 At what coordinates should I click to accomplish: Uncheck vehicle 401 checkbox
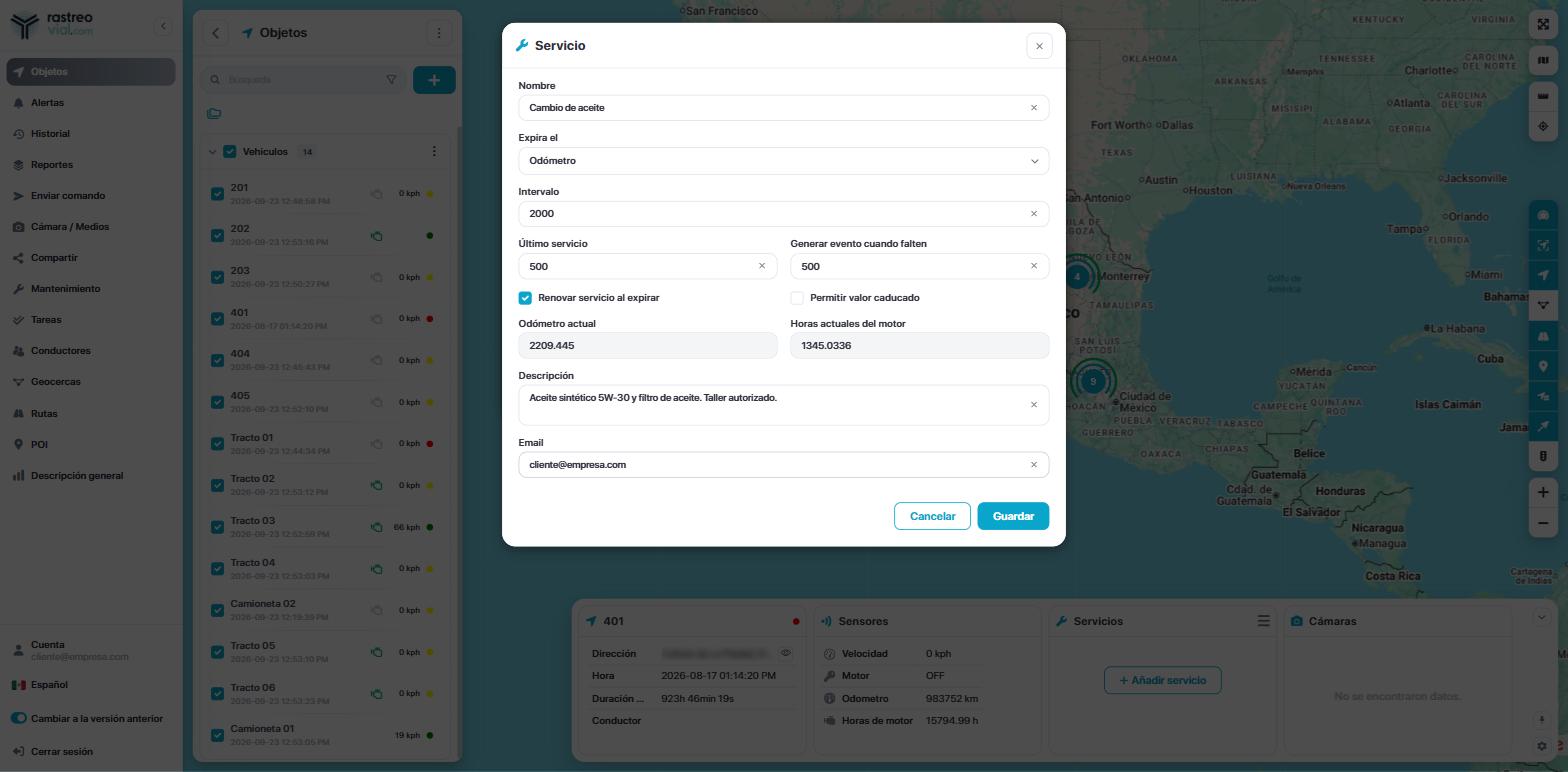pyautogui.click(x=217, y=319)
